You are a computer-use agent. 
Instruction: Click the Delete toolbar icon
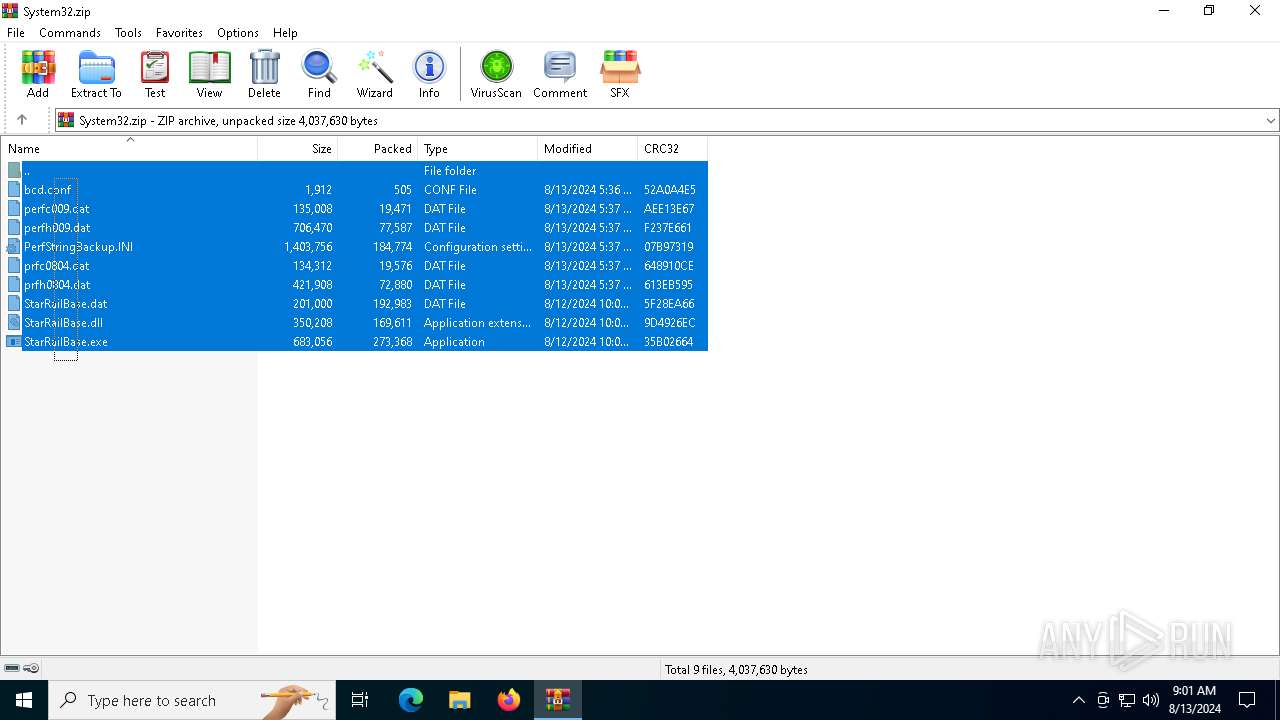[264, 74]
